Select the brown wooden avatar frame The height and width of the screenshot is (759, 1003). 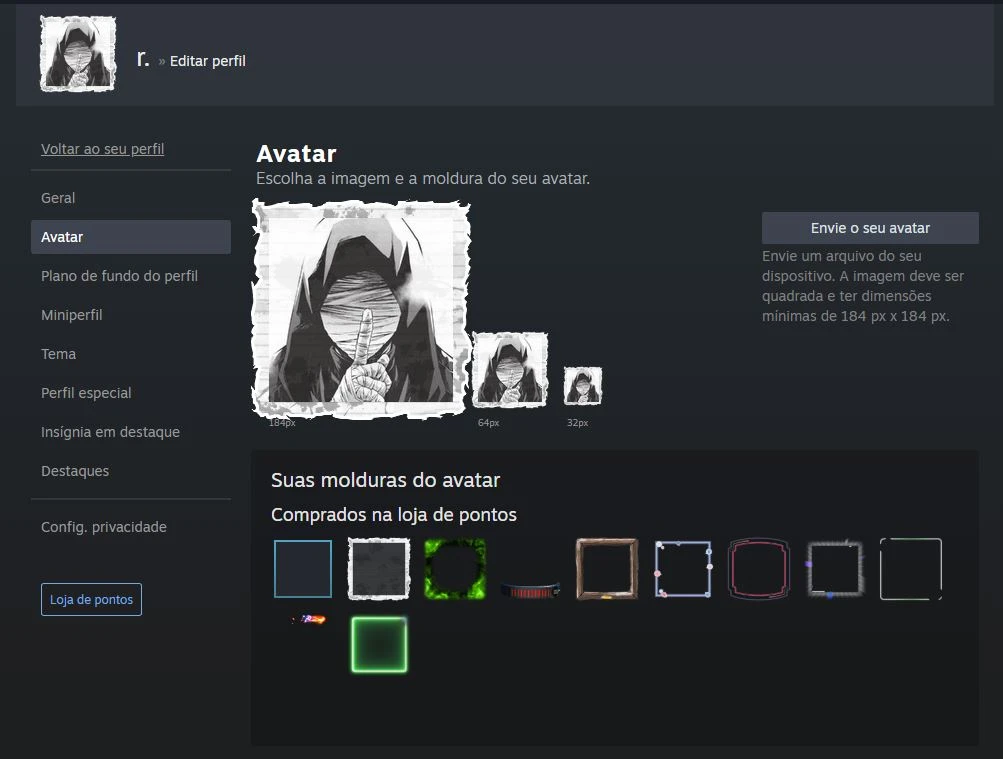click(x=606, y=568)
